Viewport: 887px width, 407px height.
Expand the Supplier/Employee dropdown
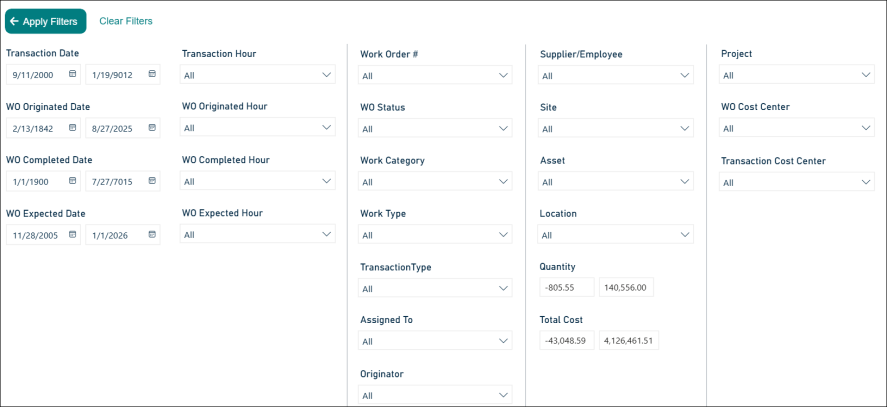tap(615, 75)
